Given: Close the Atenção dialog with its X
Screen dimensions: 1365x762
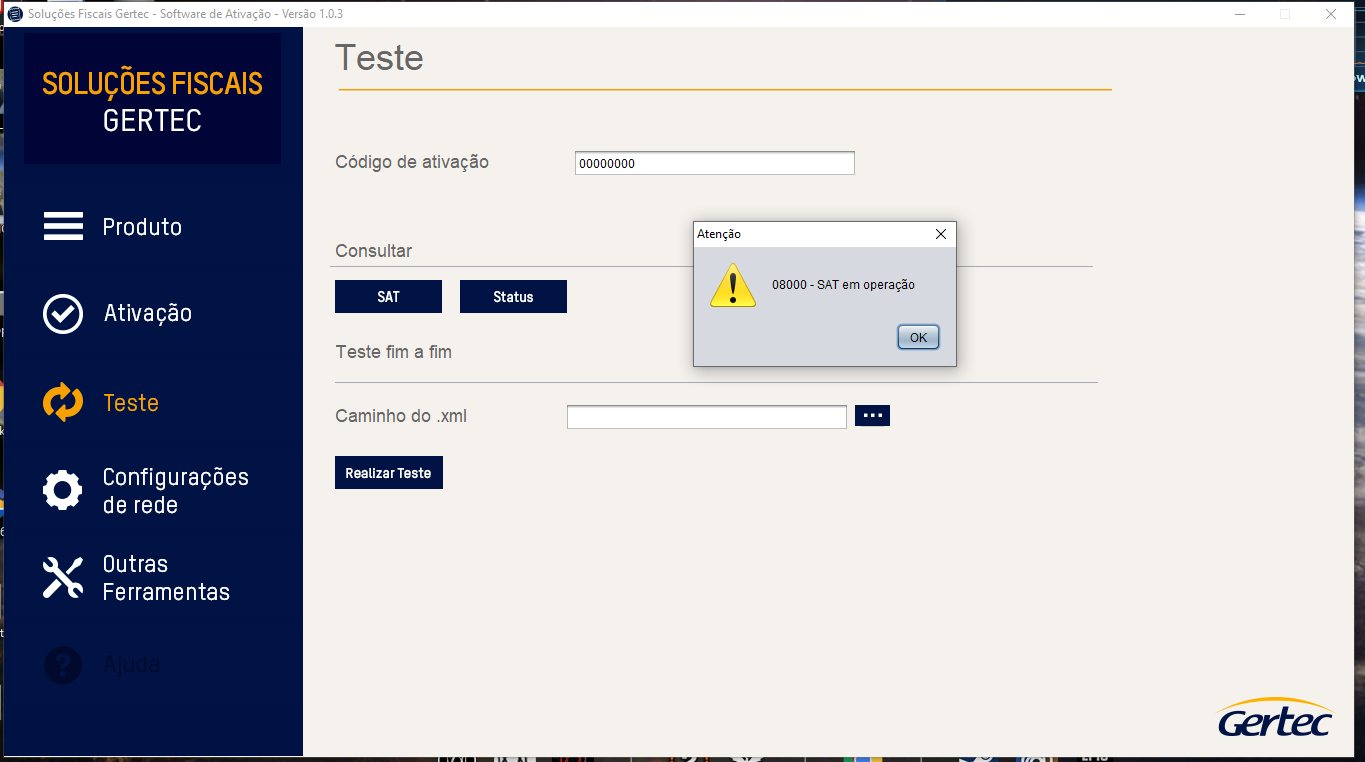Looking at the screenshot, I should point(940,234).
